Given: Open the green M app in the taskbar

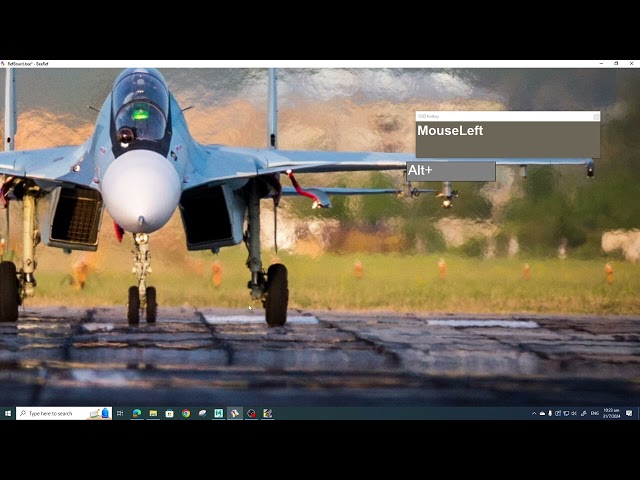Looking at the screenshot, I should point(218,413).
